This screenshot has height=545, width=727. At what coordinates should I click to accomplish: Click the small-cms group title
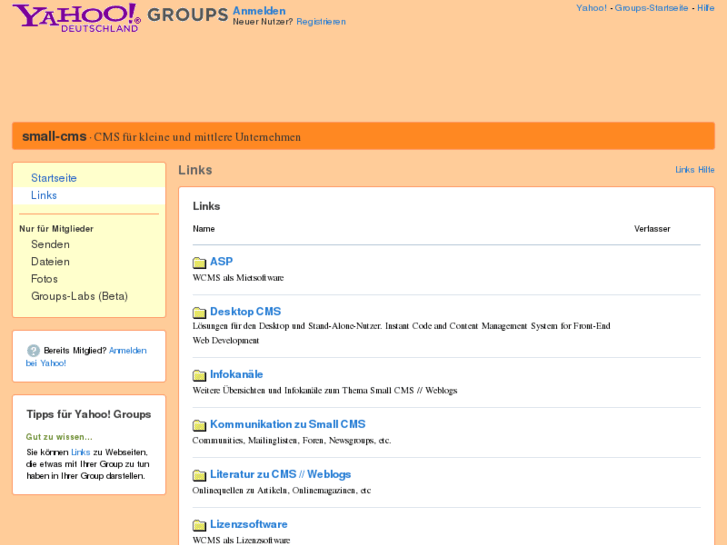54,136
